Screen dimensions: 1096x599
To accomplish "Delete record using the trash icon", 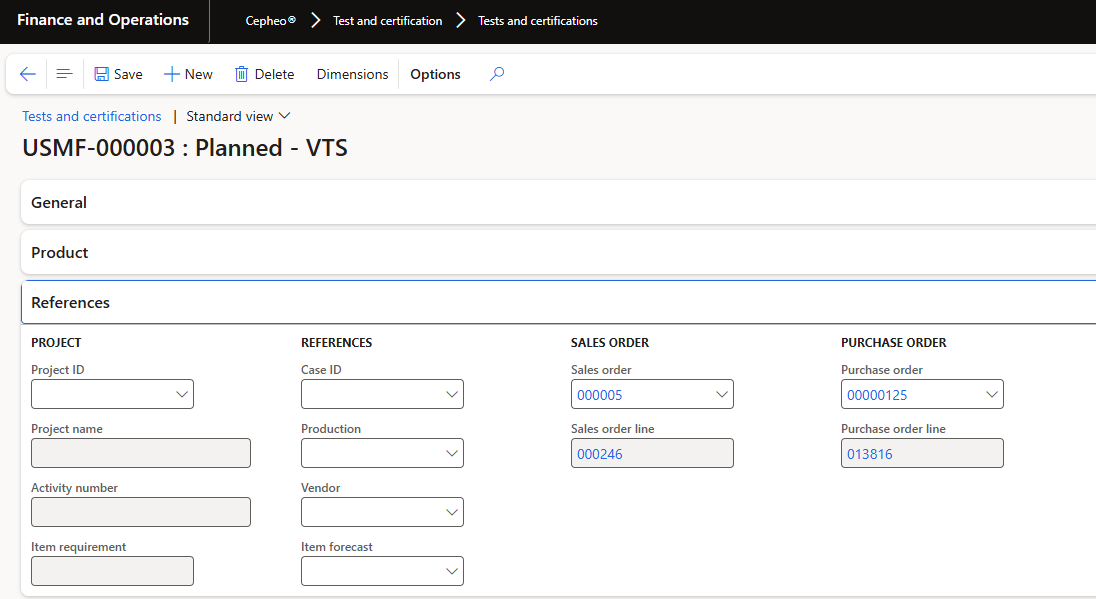I will click(241, 74).
